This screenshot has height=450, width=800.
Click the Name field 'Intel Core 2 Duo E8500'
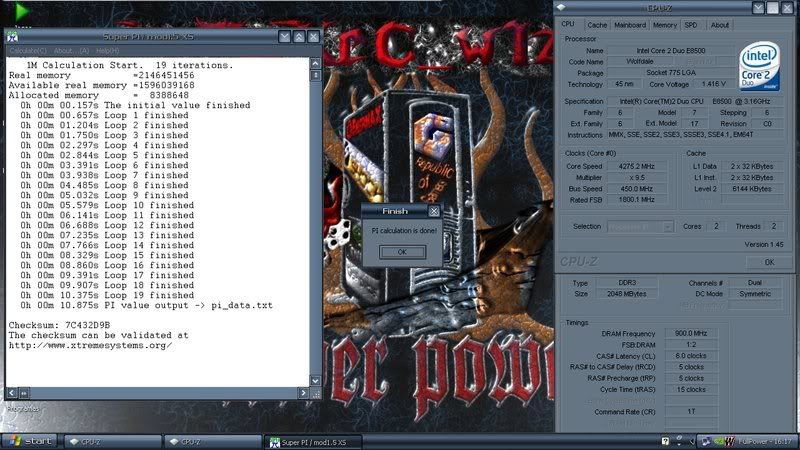670,51
